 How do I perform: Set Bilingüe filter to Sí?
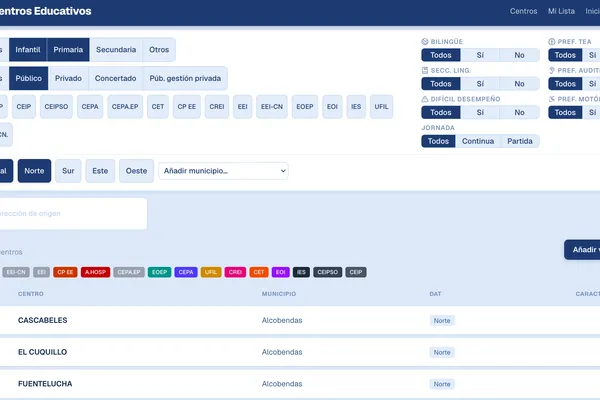coord(480,55)
